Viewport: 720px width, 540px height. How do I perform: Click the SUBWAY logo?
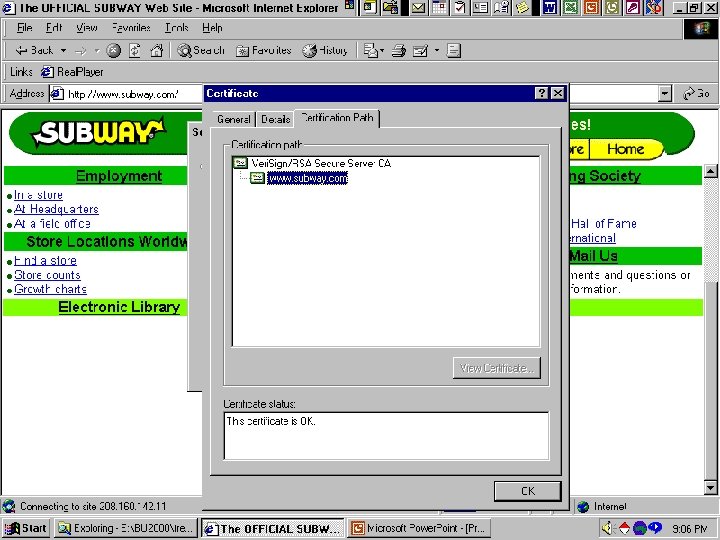tap(98, 133)
